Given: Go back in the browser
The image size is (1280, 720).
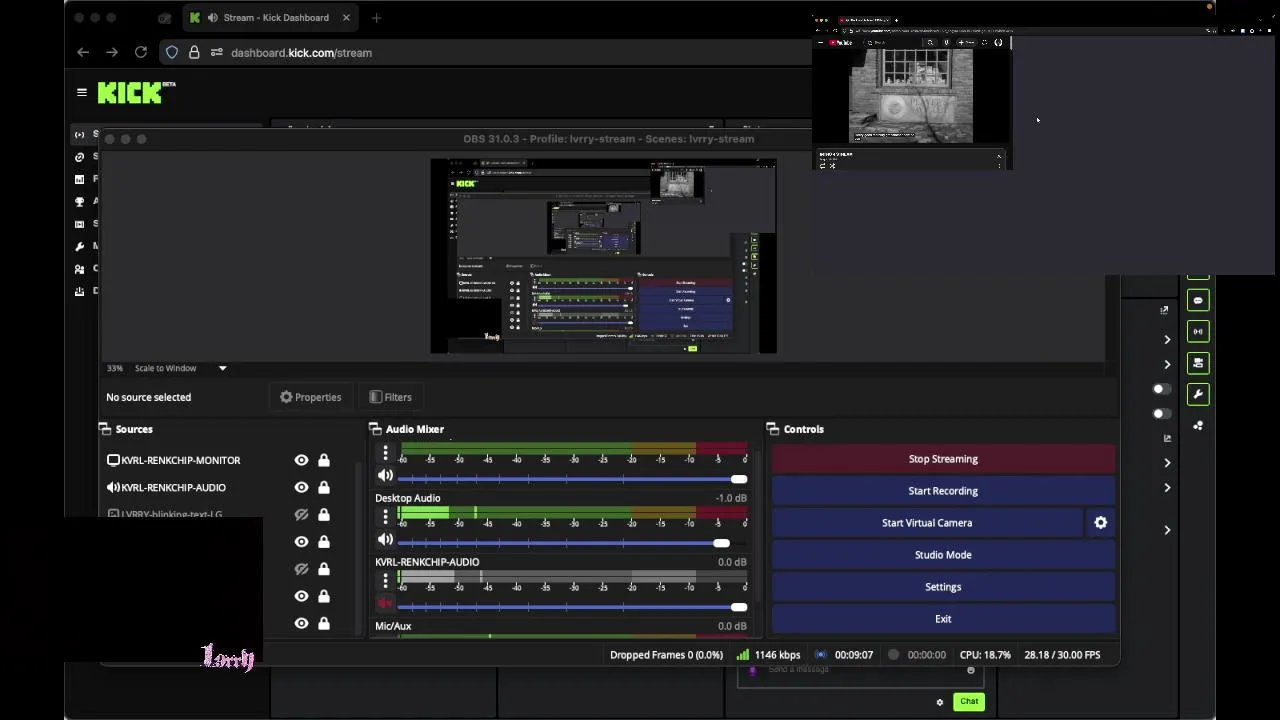Looking at the screenshot, I should 83,53.
